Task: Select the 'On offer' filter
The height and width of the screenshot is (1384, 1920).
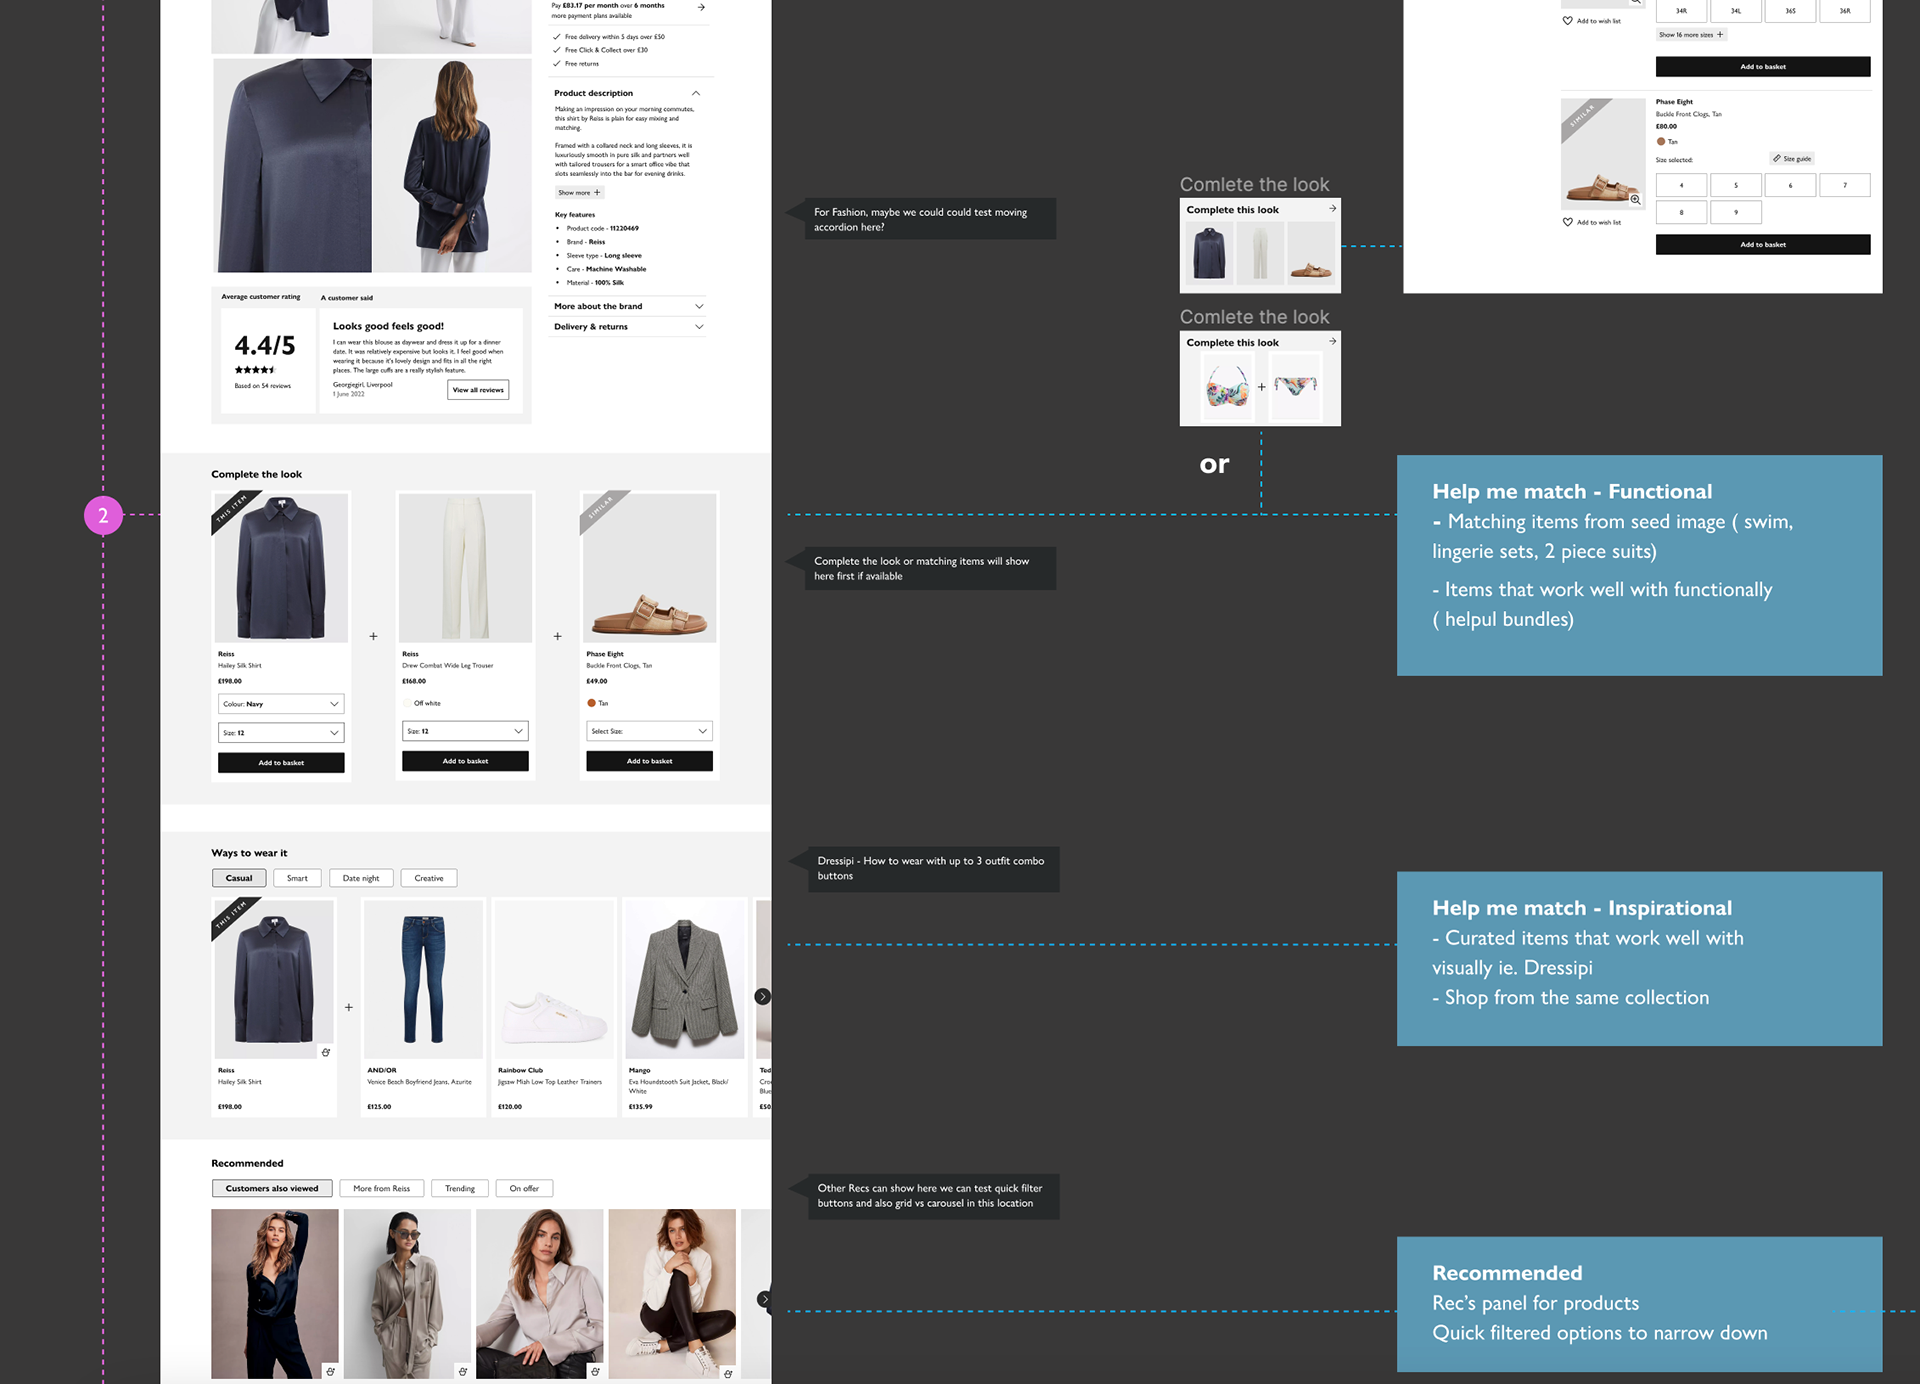Action: 524,1188
